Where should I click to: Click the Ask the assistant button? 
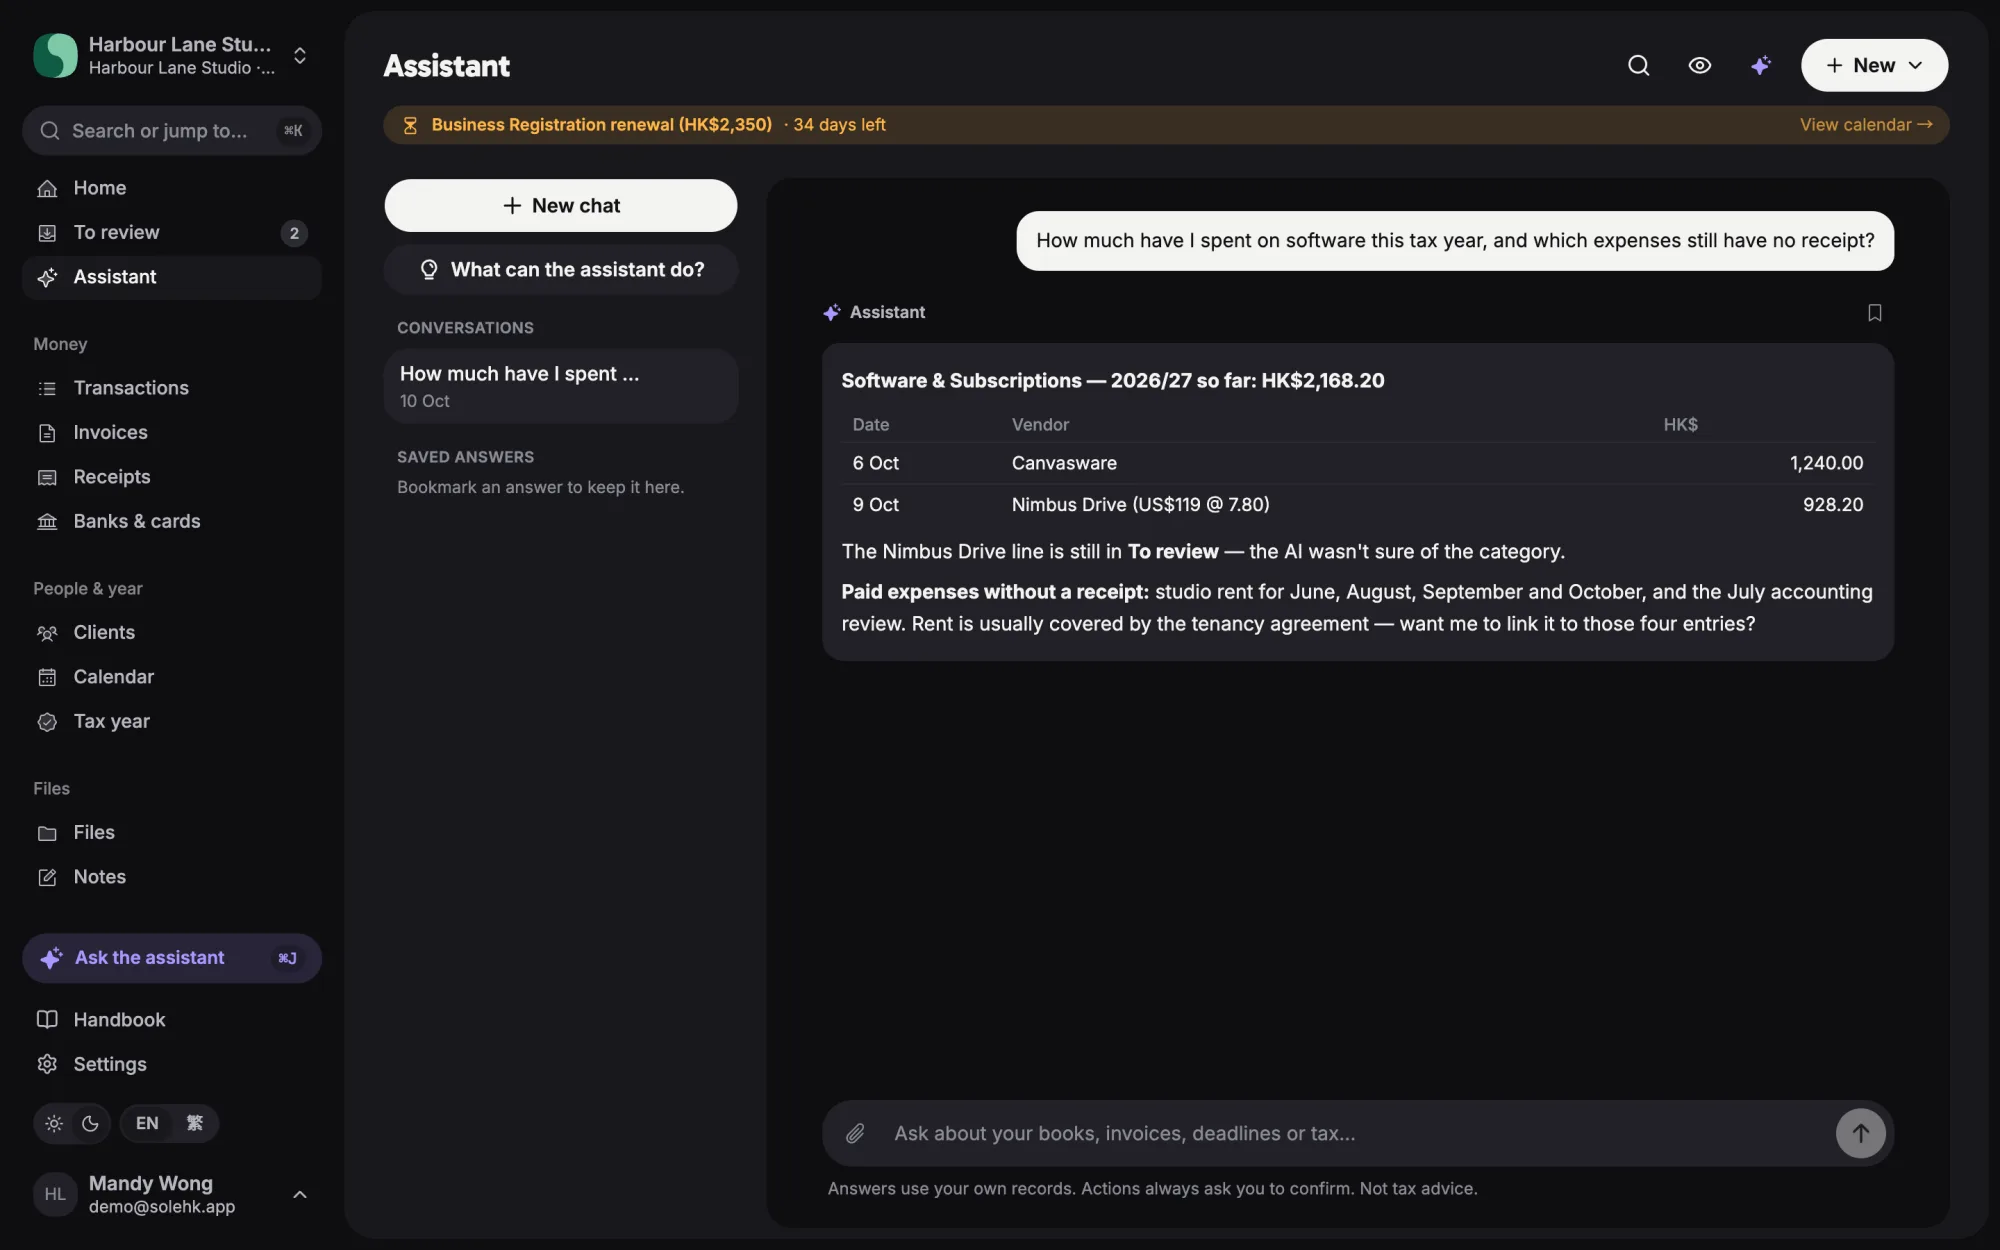point(172,958)
